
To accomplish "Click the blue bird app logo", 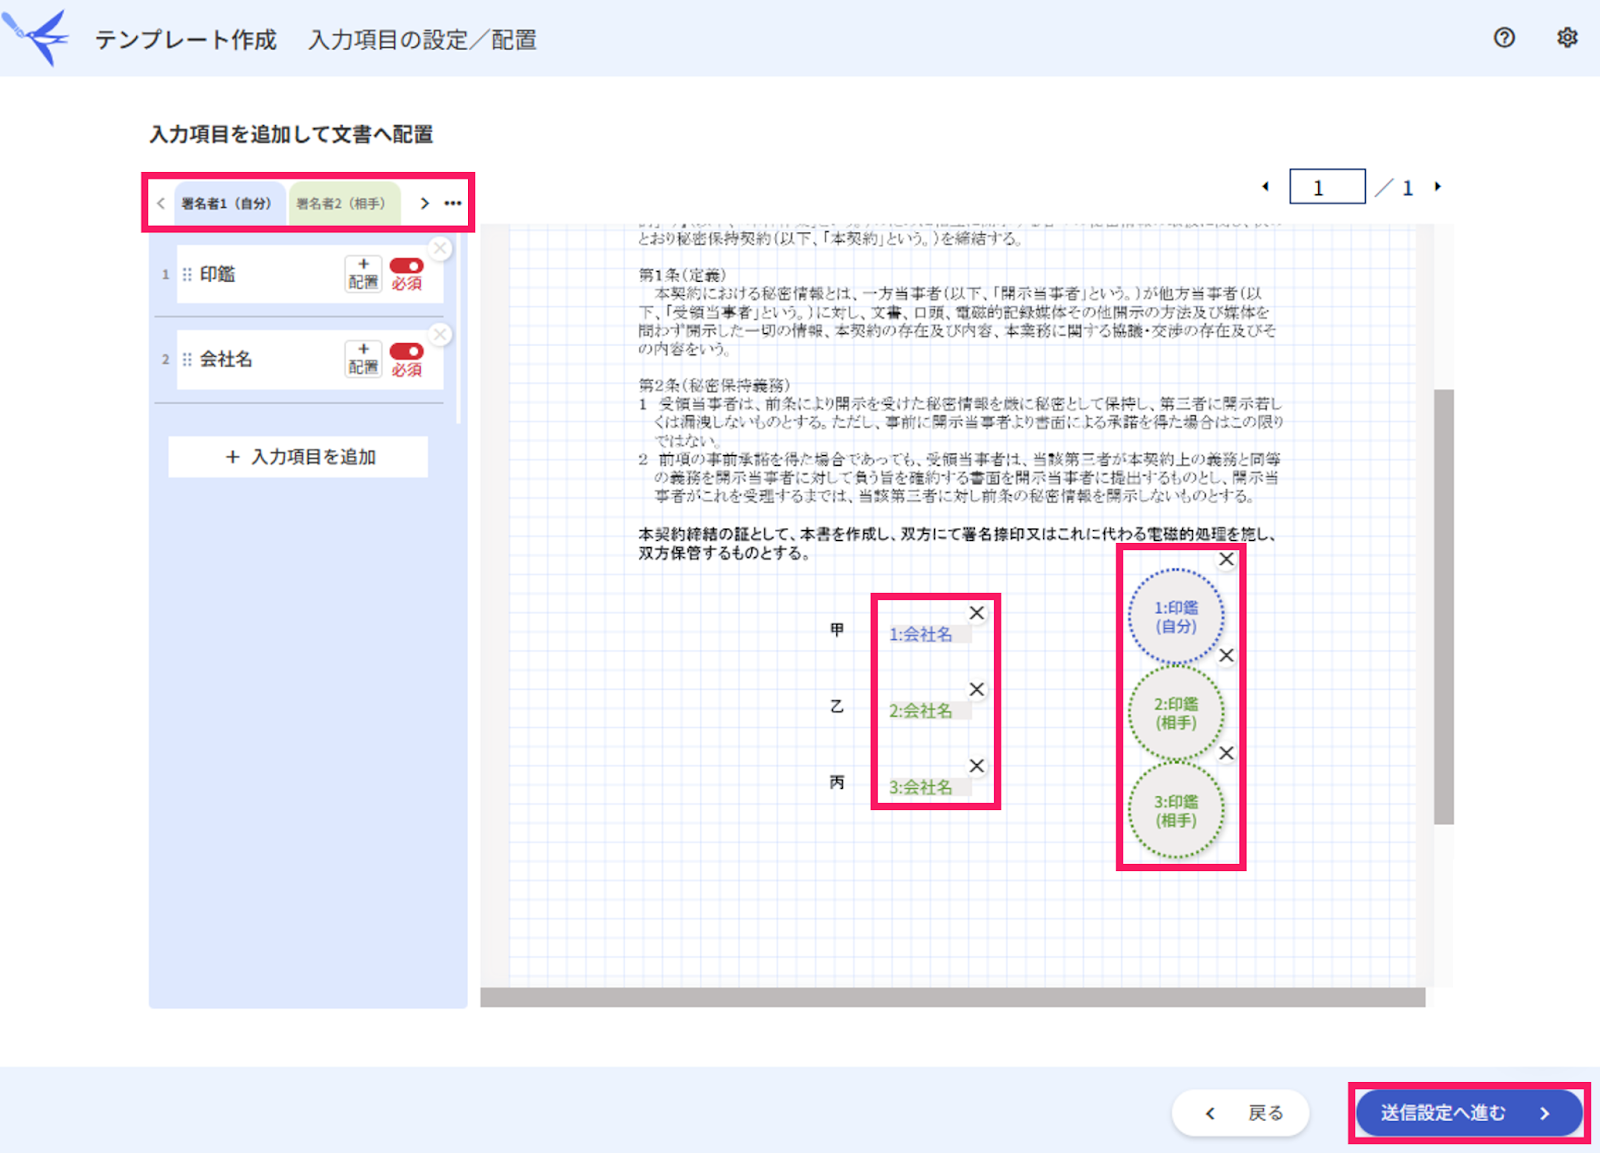I will tap(36, 37).
